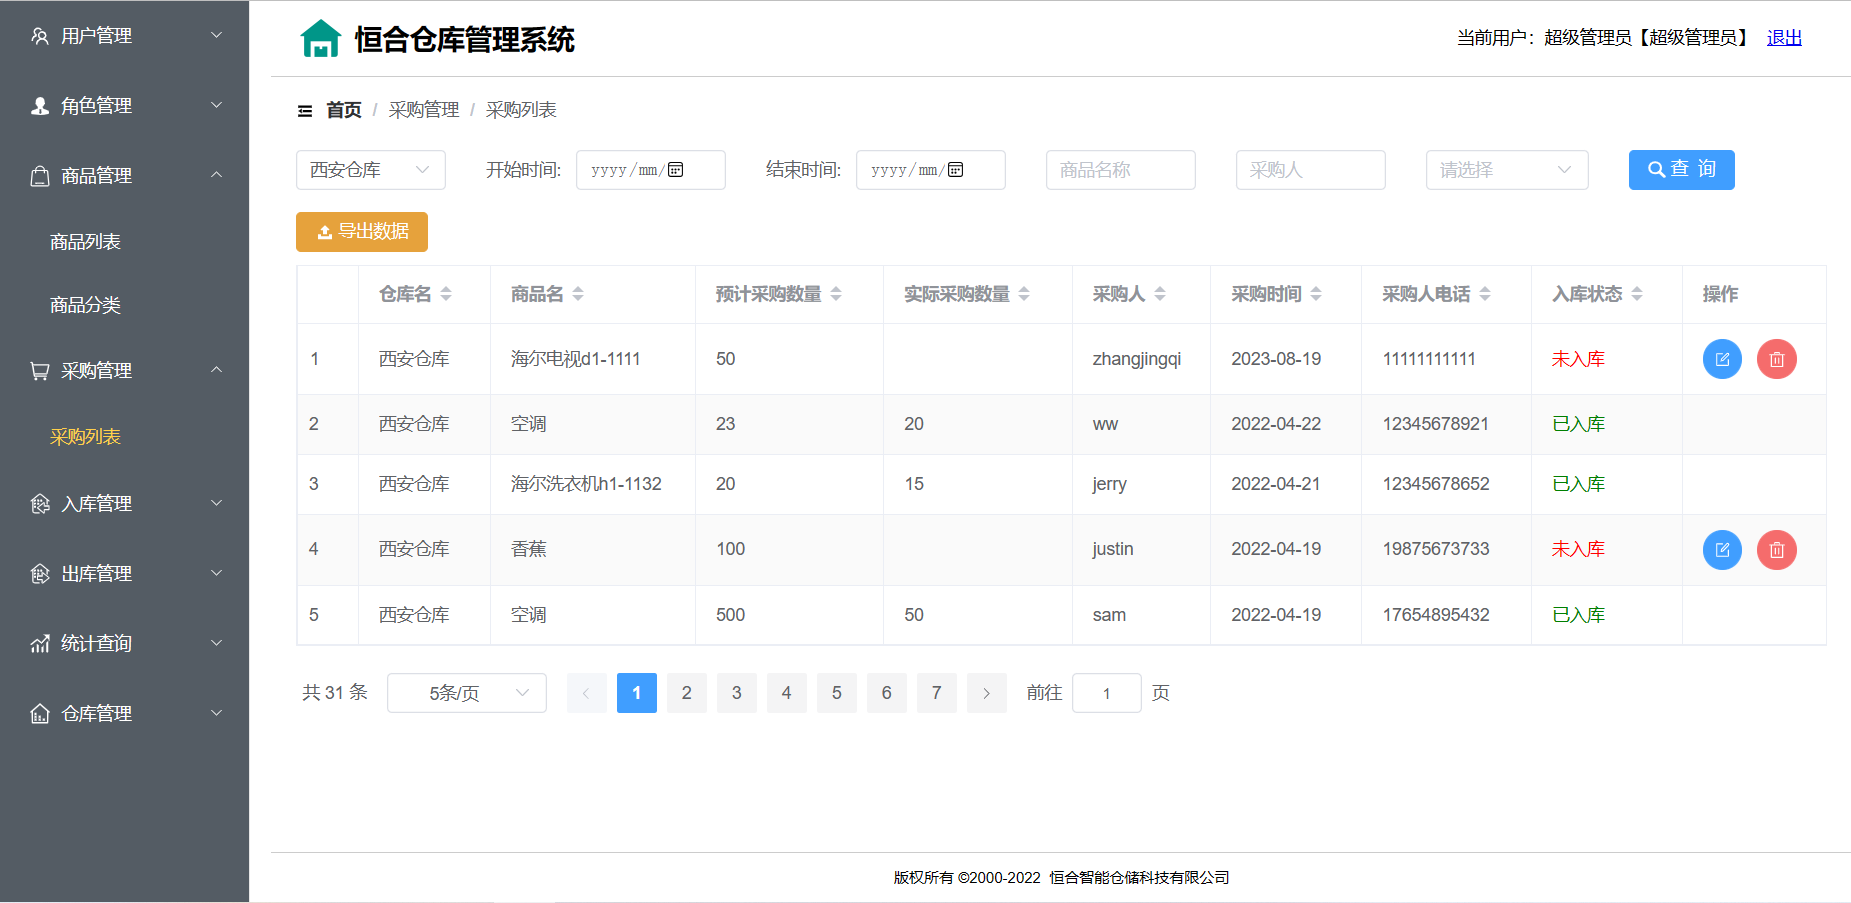Sort table by 实际采购数量 column
1851x903 pixels.
[x=1024, y=294]
